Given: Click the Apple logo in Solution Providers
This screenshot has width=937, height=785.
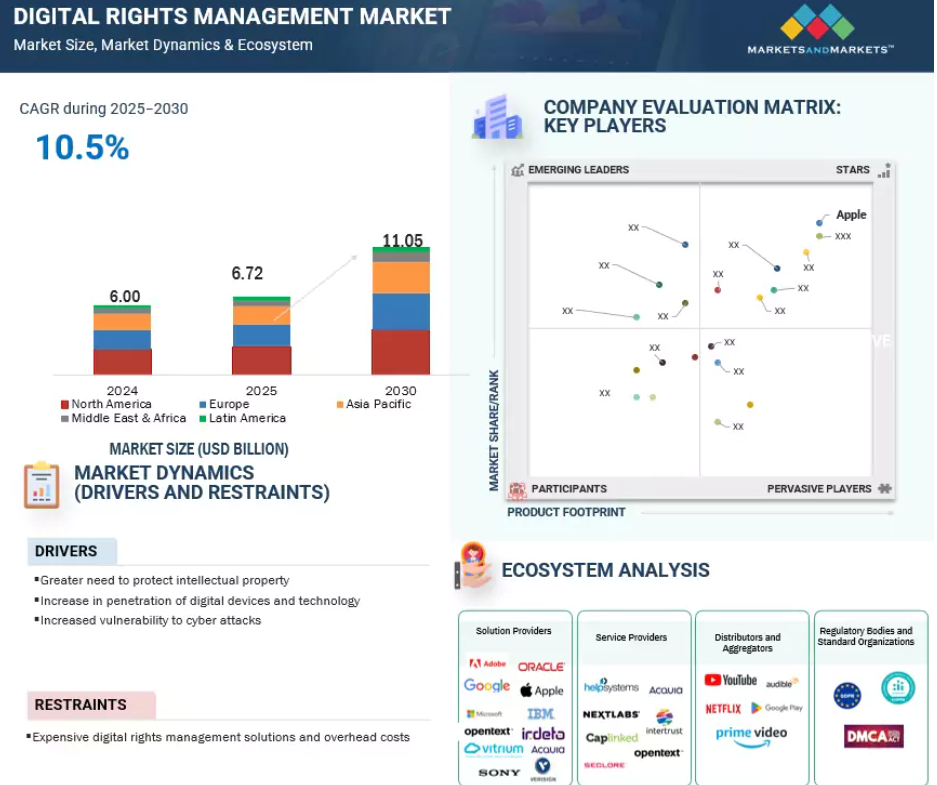Looking at the screenshot, I should click(x=541, y=691).
